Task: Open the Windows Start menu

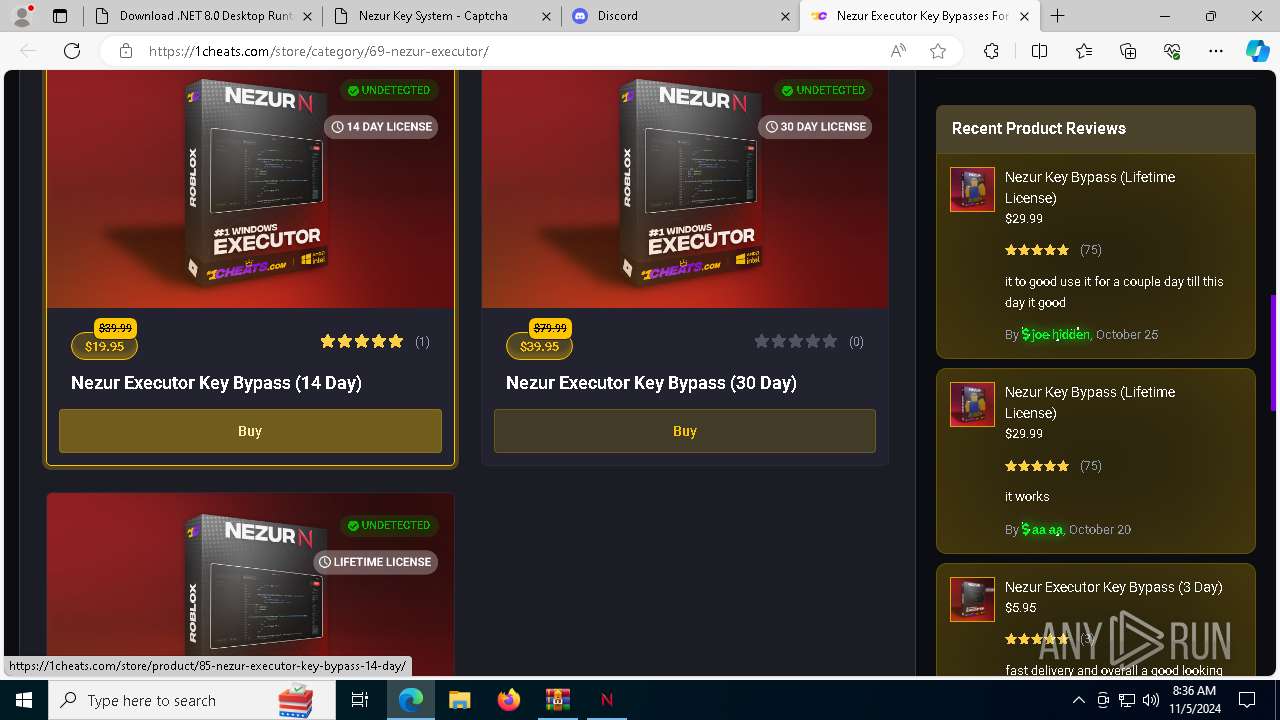Action: [24, 700]
